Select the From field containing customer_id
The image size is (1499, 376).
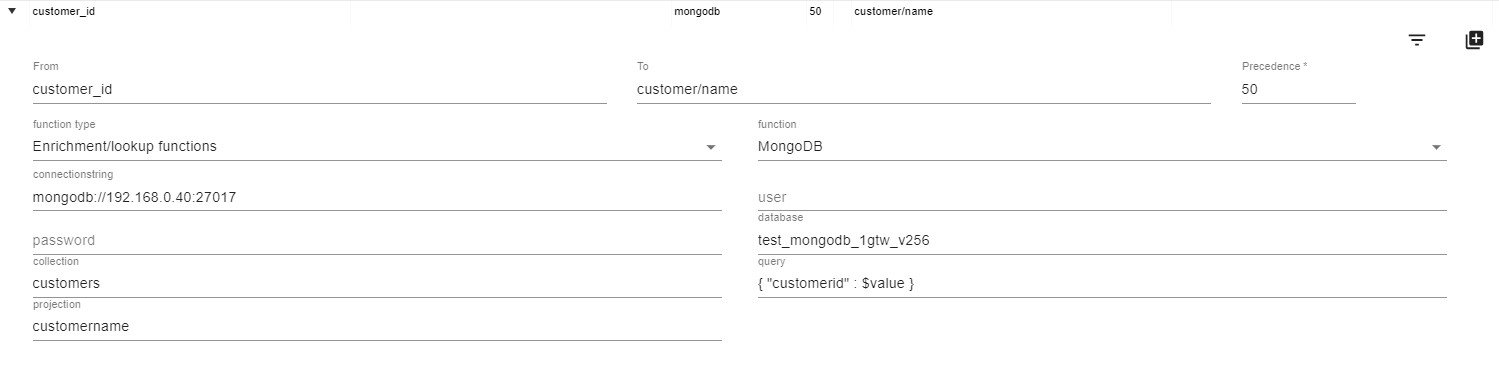(320, 89)
